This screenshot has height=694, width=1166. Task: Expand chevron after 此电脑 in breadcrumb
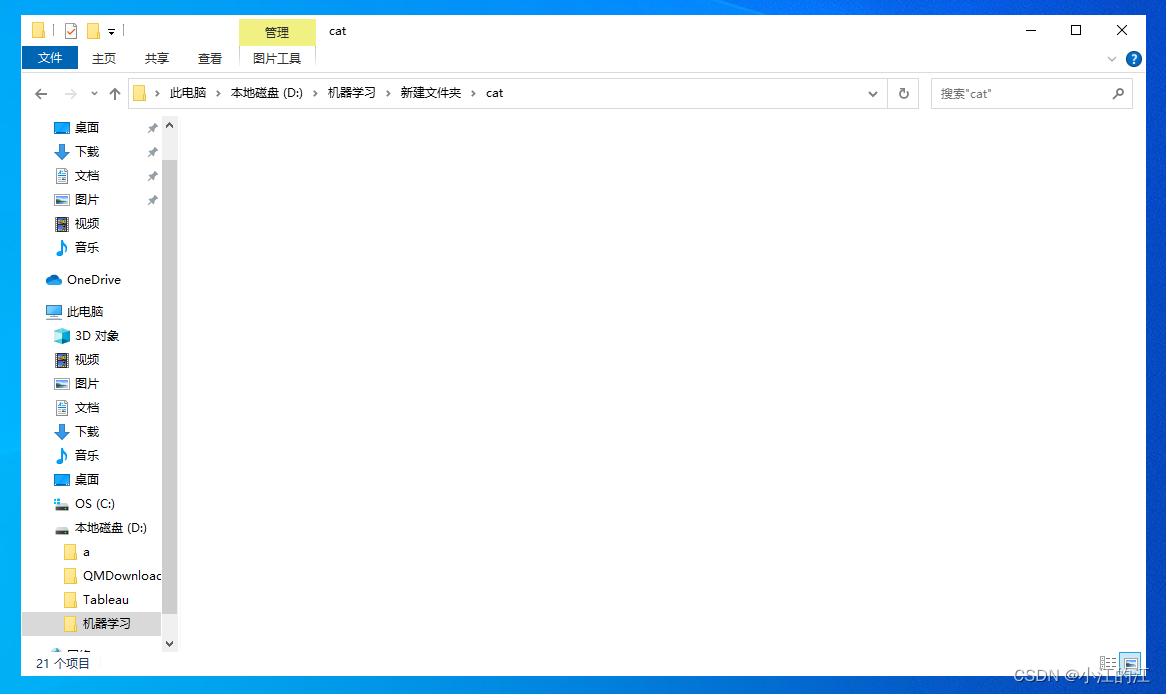point(218,93)
